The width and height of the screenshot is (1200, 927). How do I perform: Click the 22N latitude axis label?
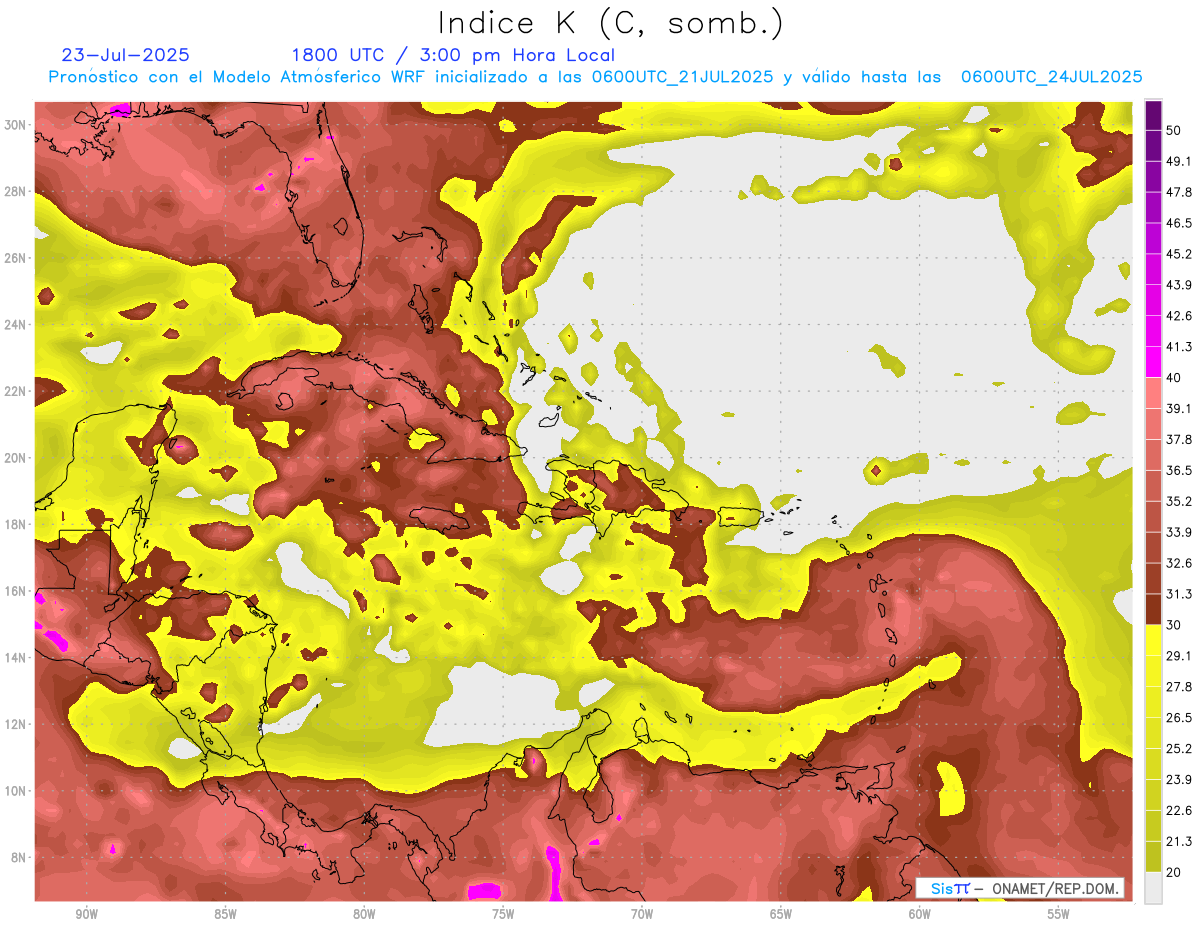[17, 391]
